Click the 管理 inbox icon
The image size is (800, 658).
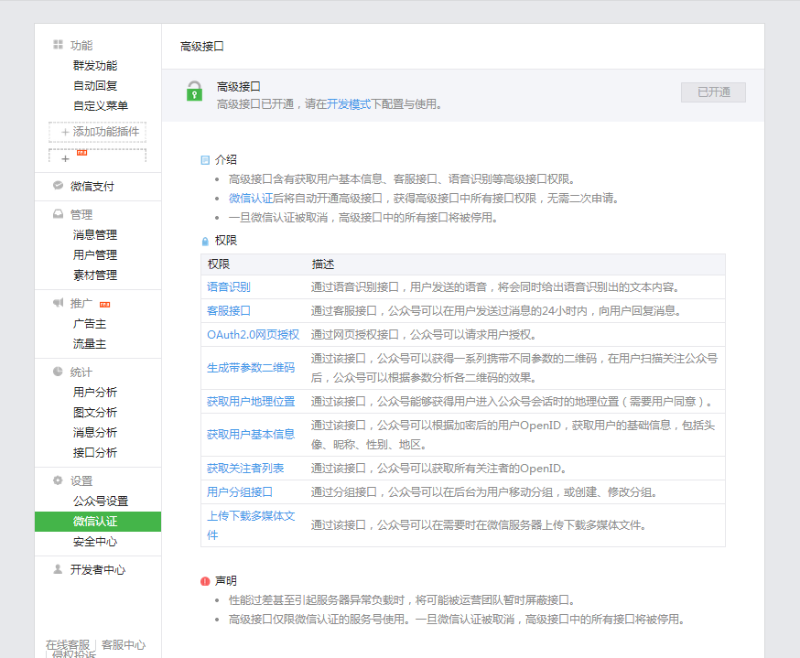point(58,214)
